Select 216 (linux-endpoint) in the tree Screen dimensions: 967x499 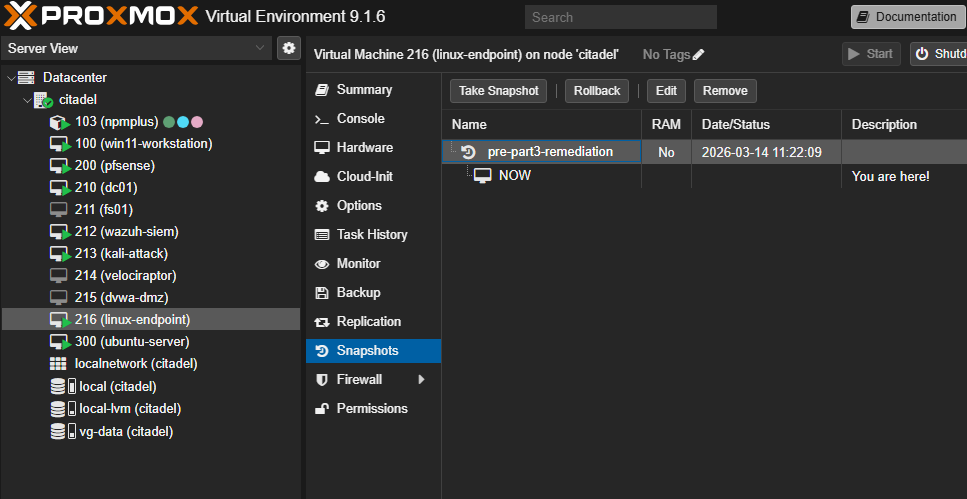point(150,320)
